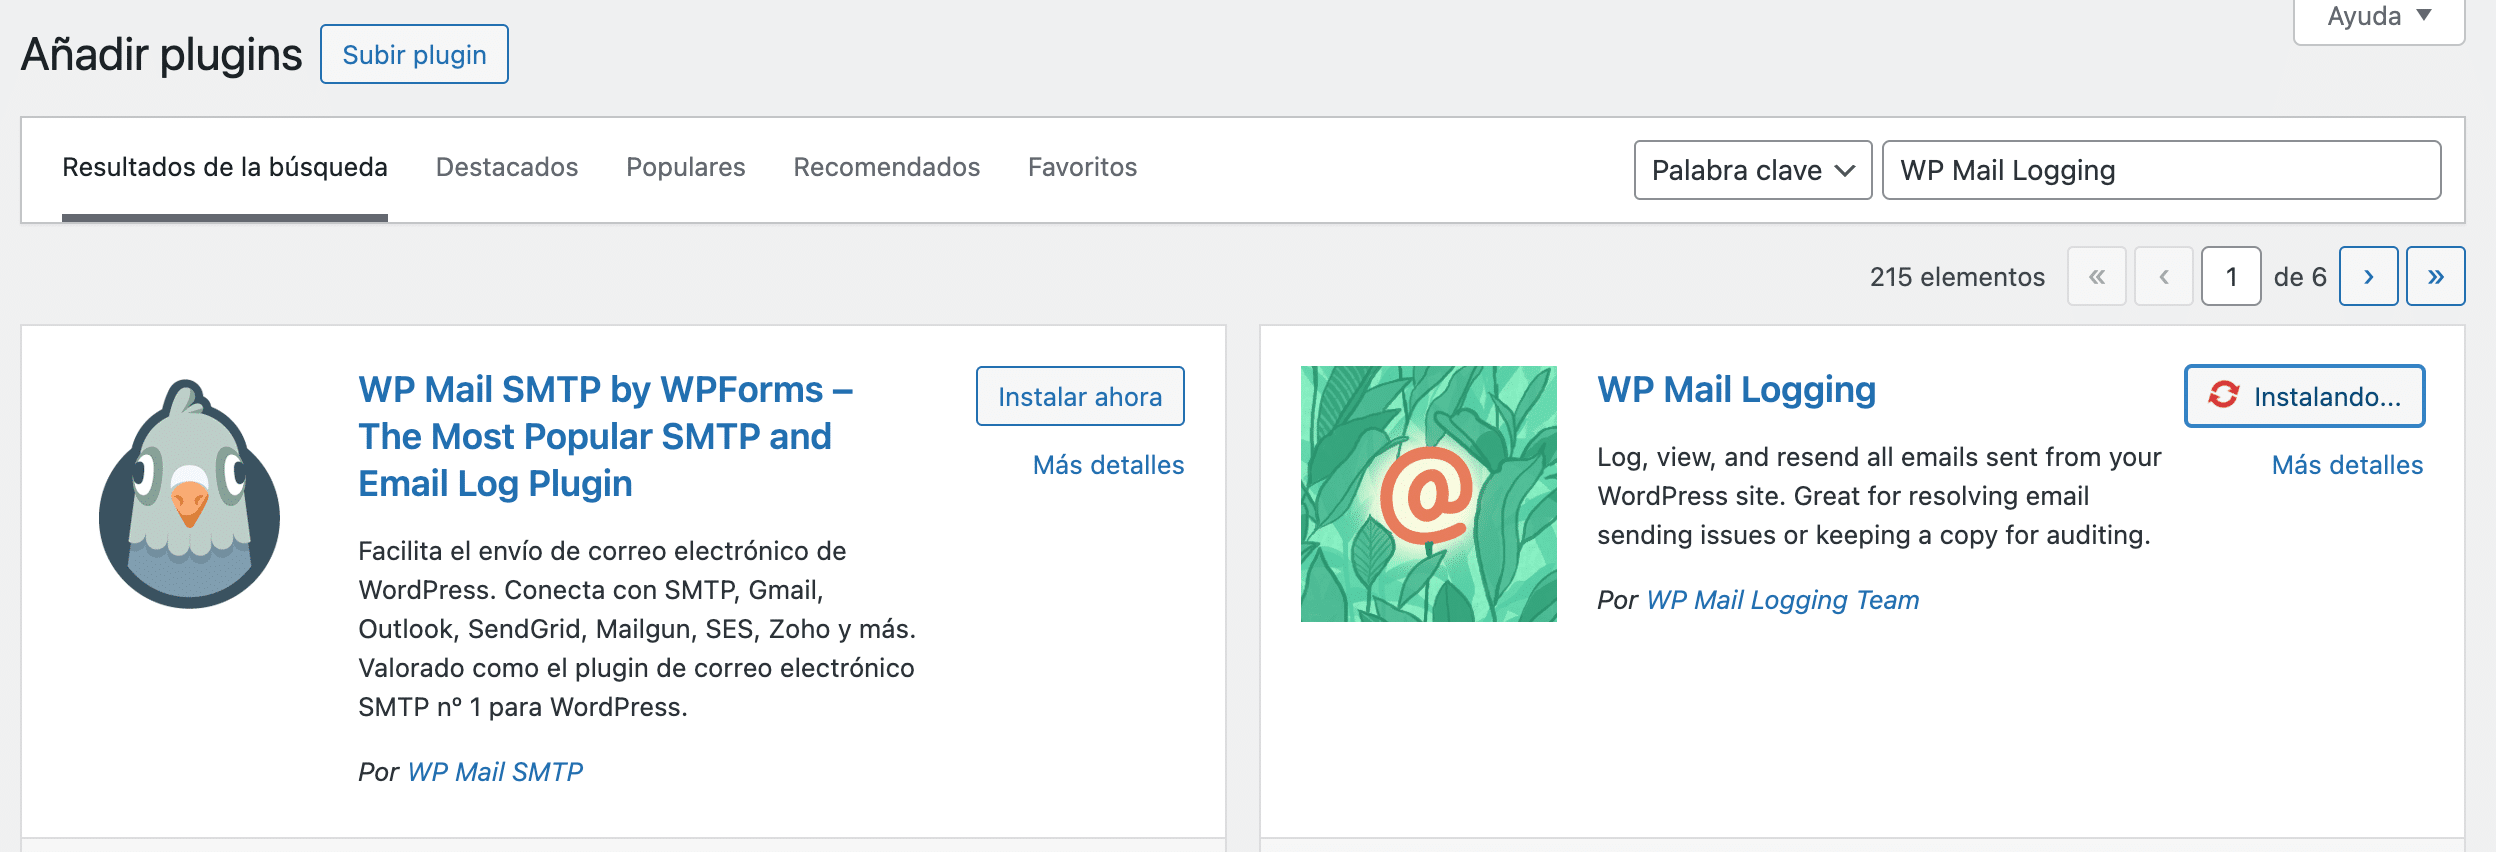
Task: Go to the next results page arrow
Action: [2368, 276]
